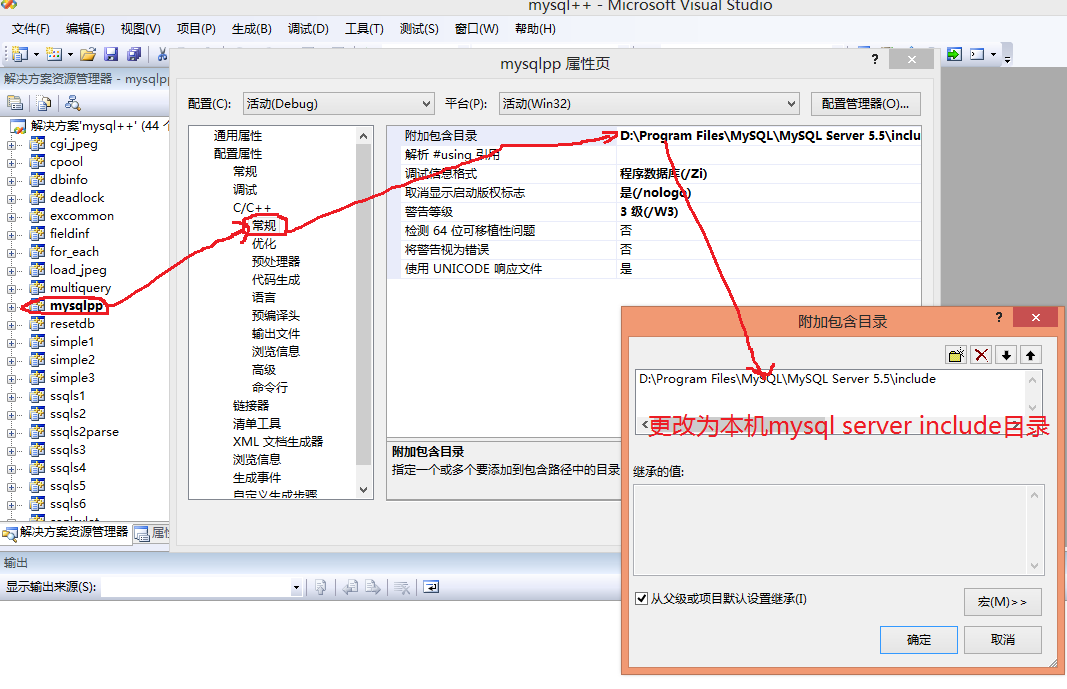Click the property tree scrollbar down arrow

363,490
